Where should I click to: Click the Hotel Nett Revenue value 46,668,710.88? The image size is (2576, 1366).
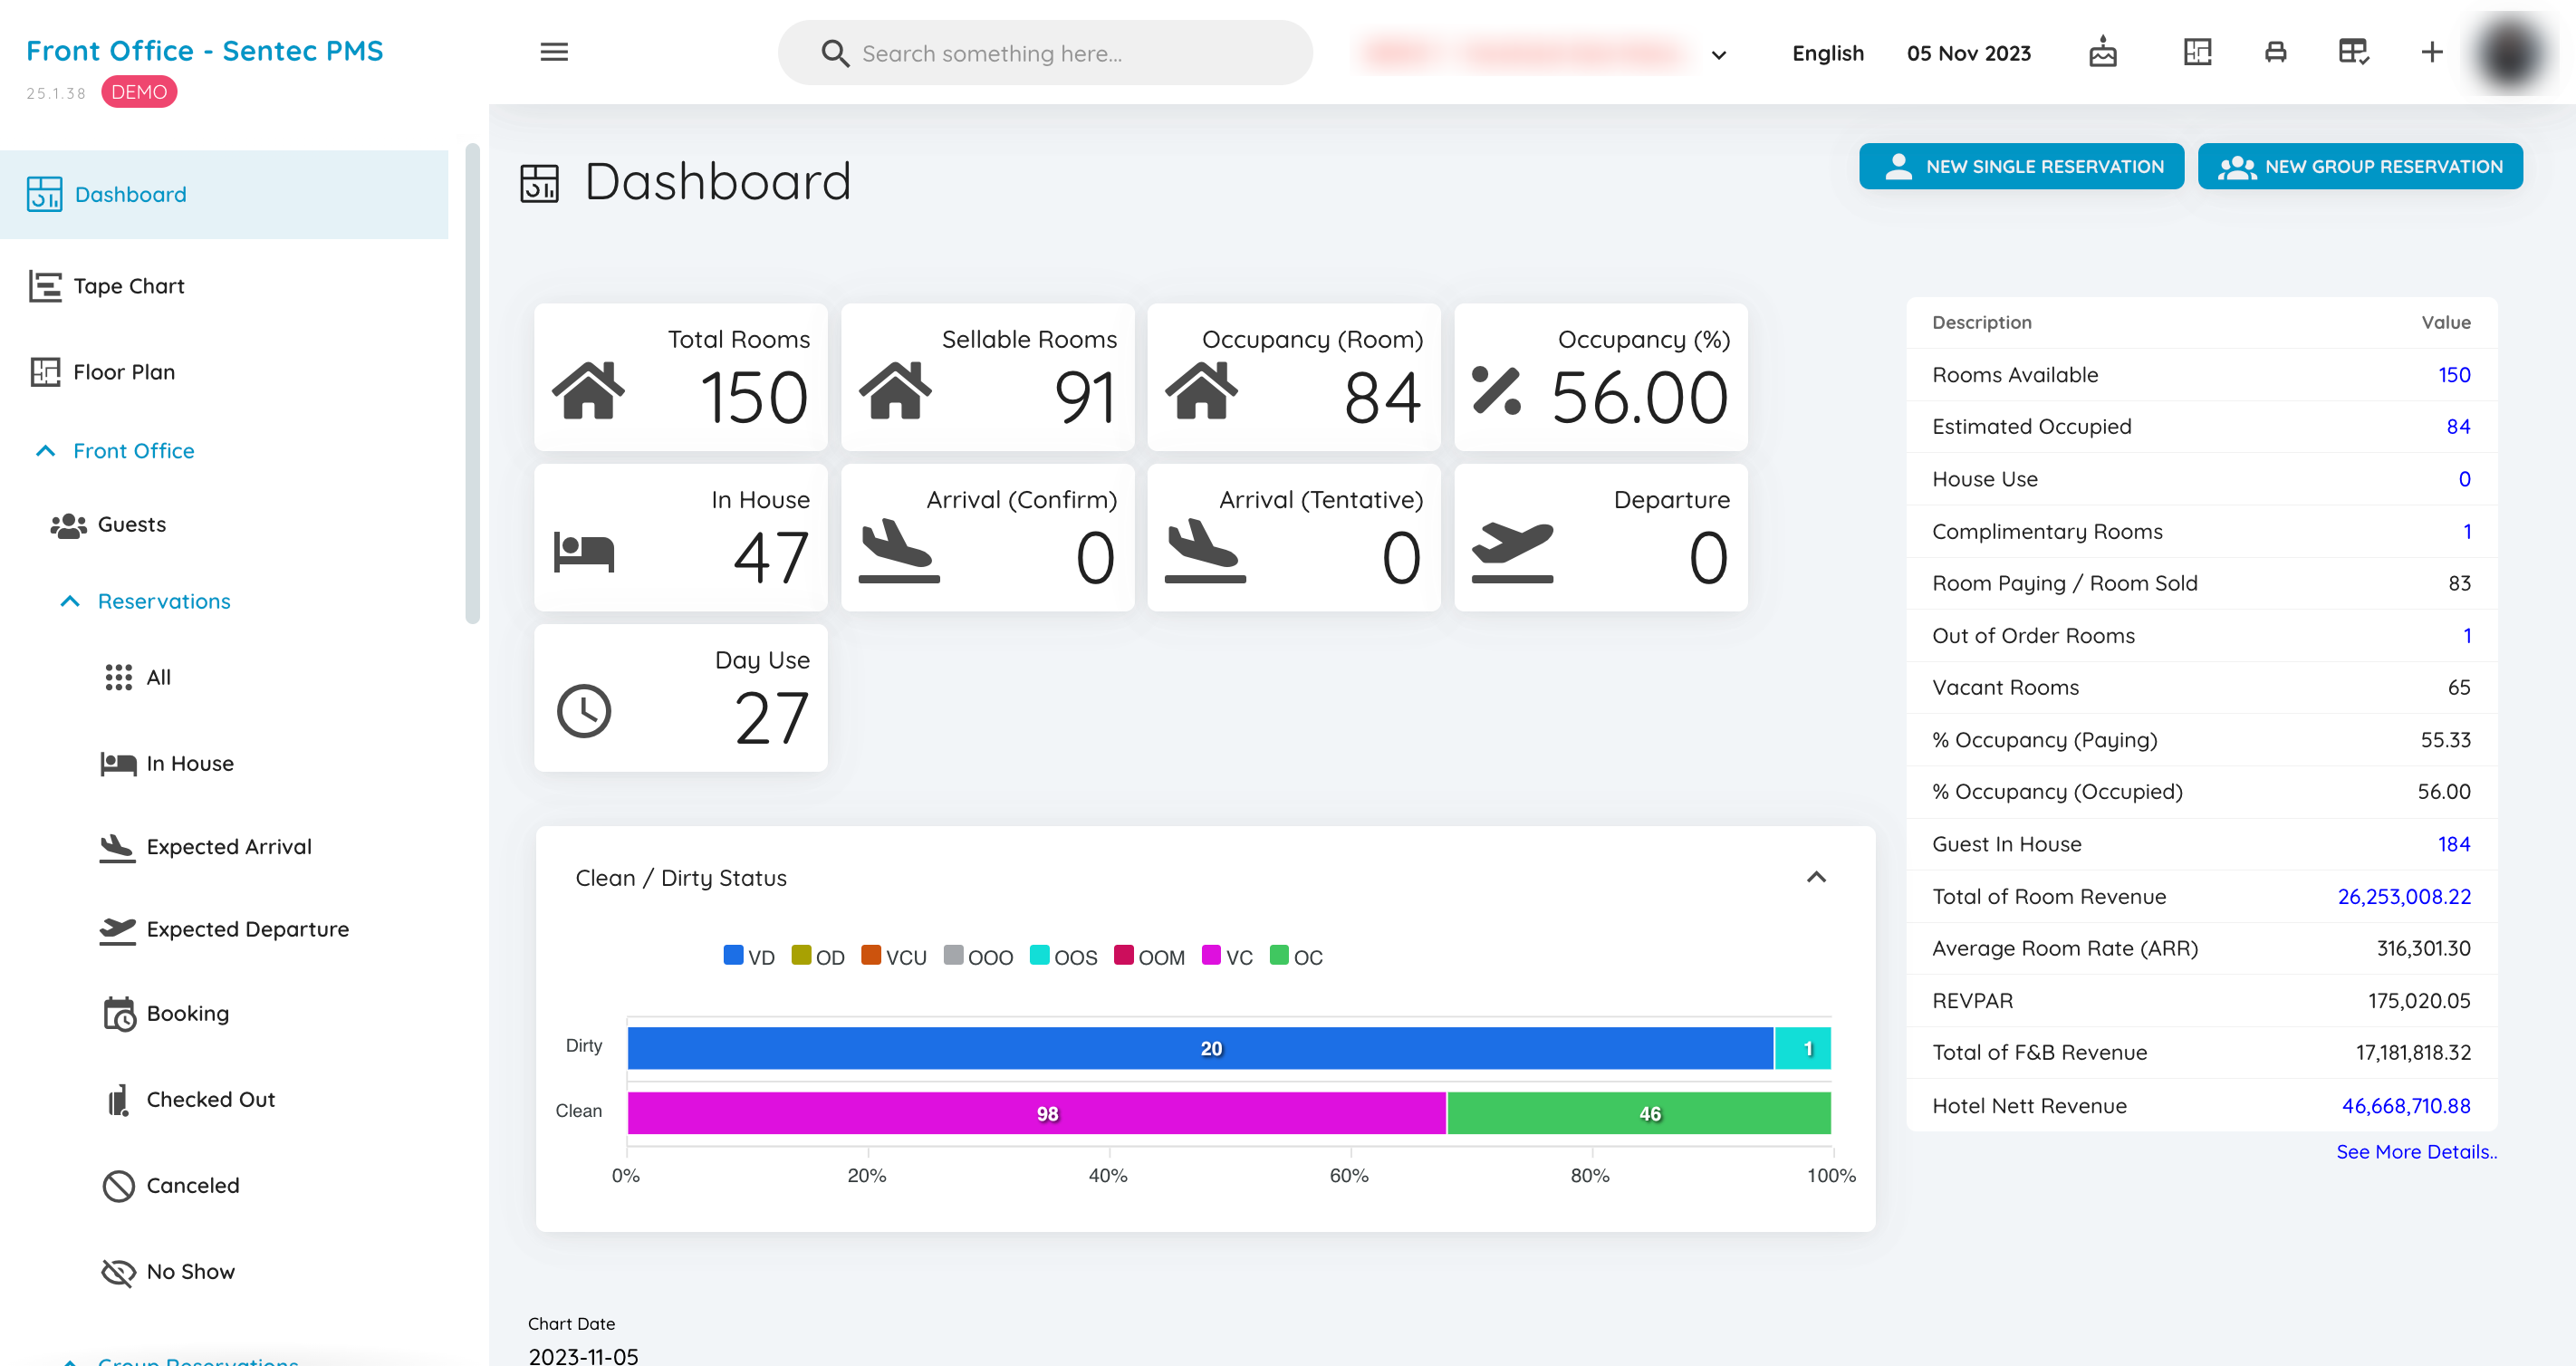[x=2405, y=1106]
